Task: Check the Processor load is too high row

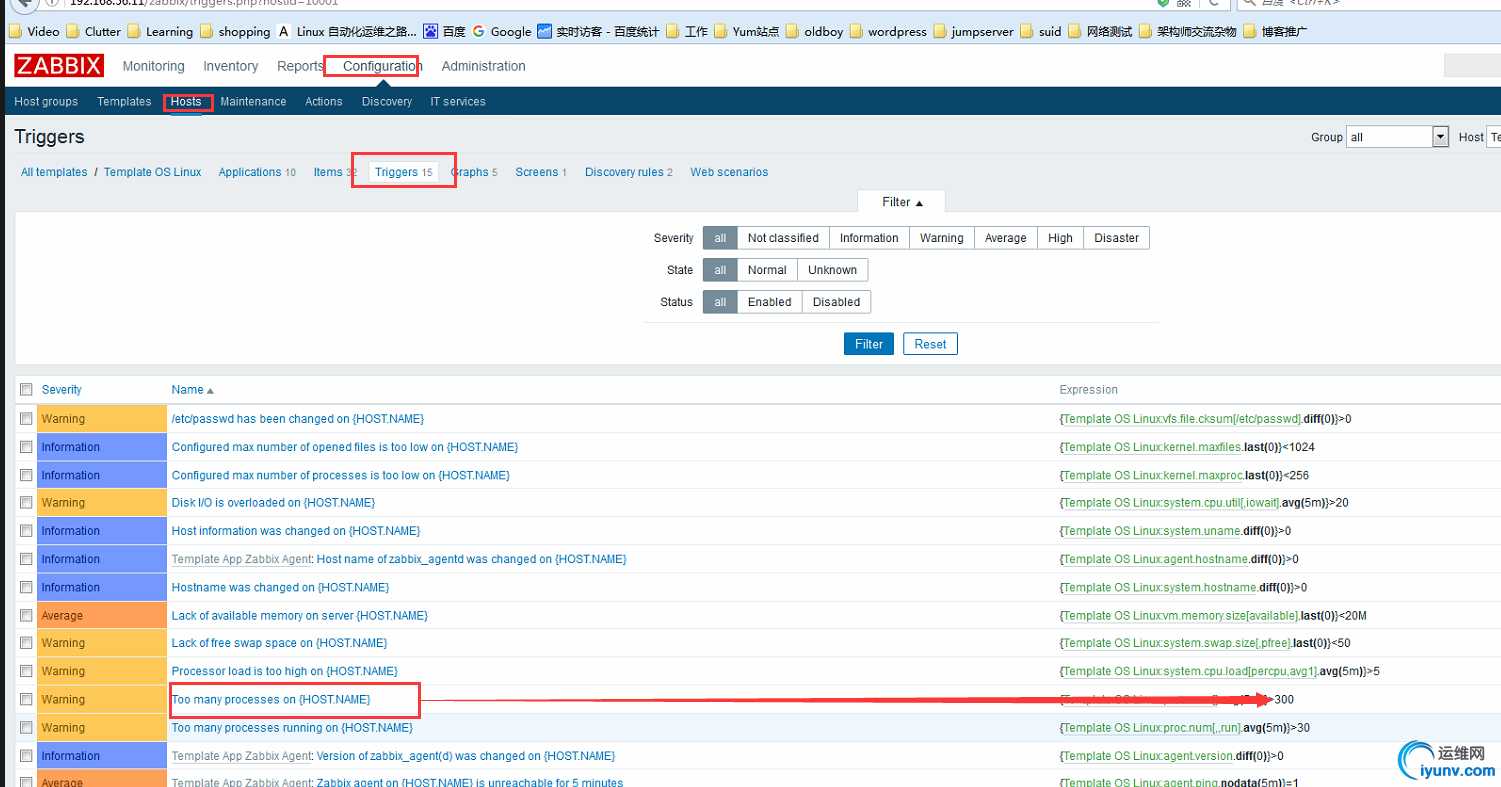Action: 26,671
